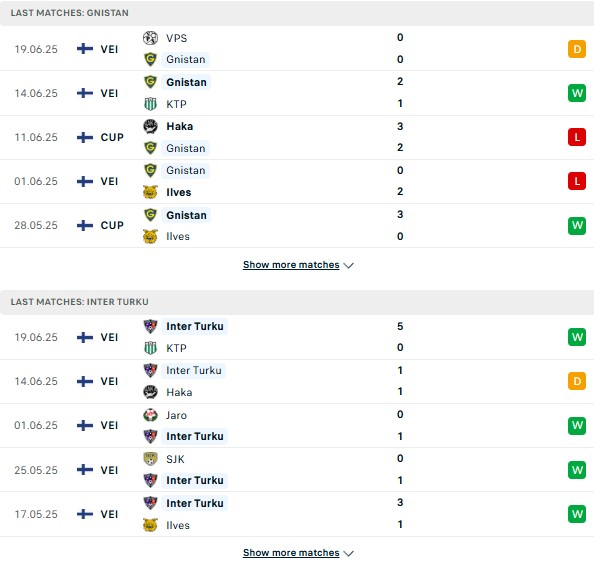Select the Last Matches: Gnistan section header

click(297, 13)
